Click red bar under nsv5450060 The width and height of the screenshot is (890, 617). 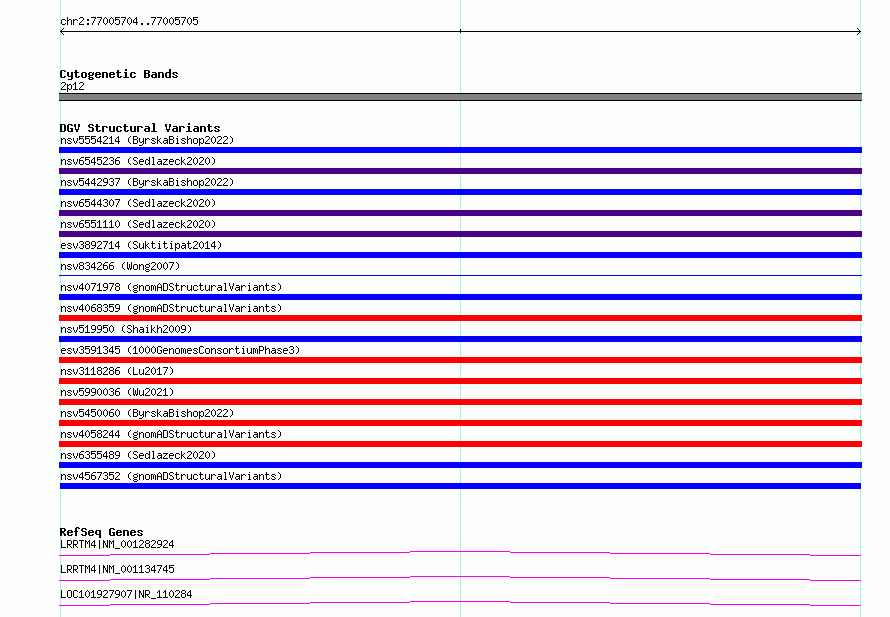460,423
